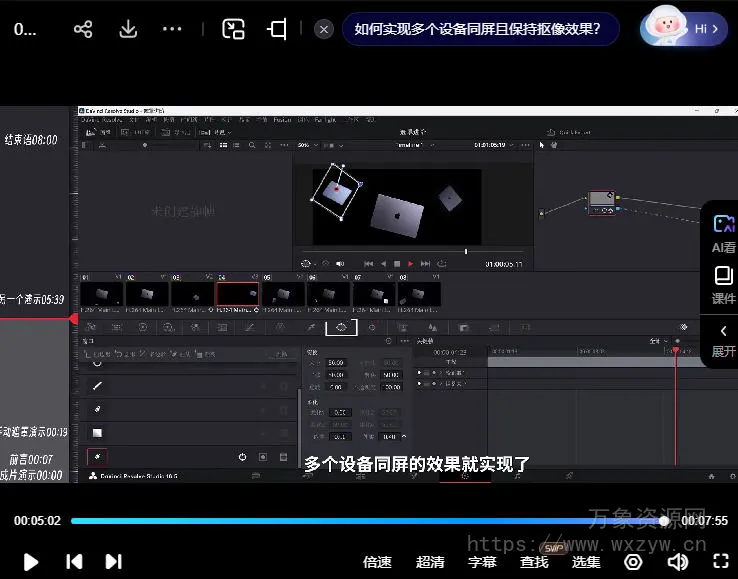Expand the 展开 side panel
Screen dimensions: 738x579
[x=722, y=340]
